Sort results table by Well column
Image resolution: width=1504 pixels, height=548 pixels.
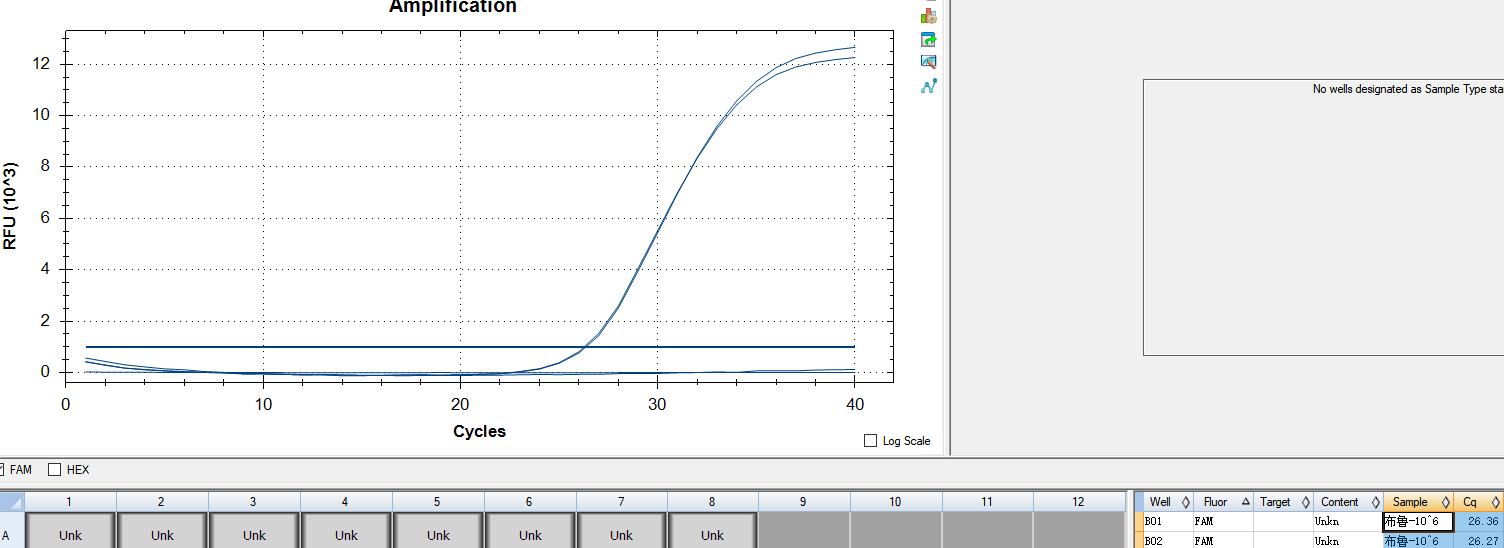click(1168, 502)
